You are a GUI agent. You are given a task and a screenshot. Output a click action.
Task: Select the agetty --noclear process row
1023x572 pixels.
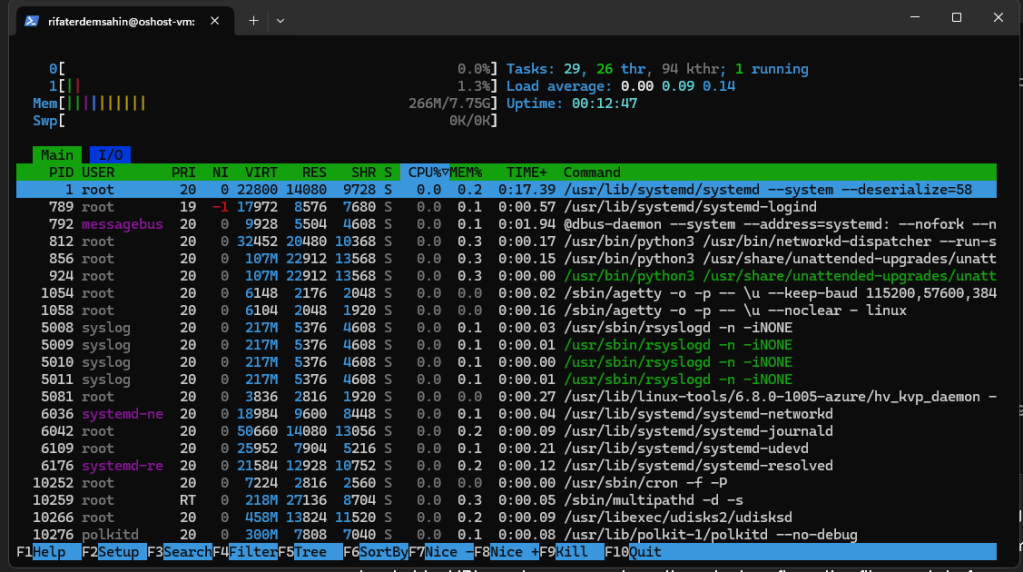(x=506, y=310)
